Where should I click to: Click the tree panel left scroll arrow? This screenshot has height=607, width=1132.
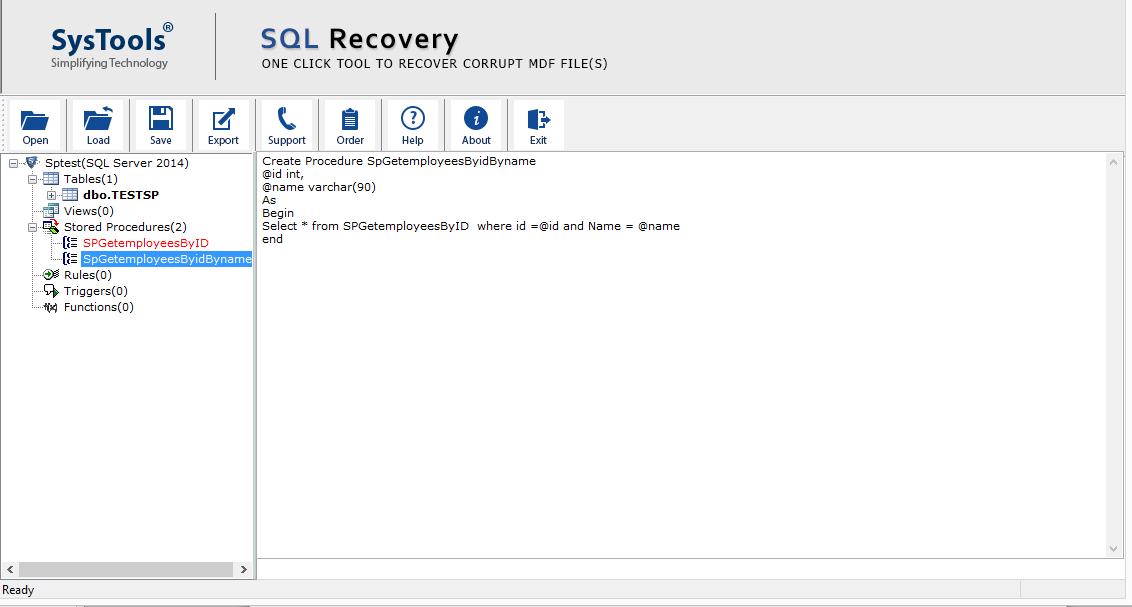10,569
